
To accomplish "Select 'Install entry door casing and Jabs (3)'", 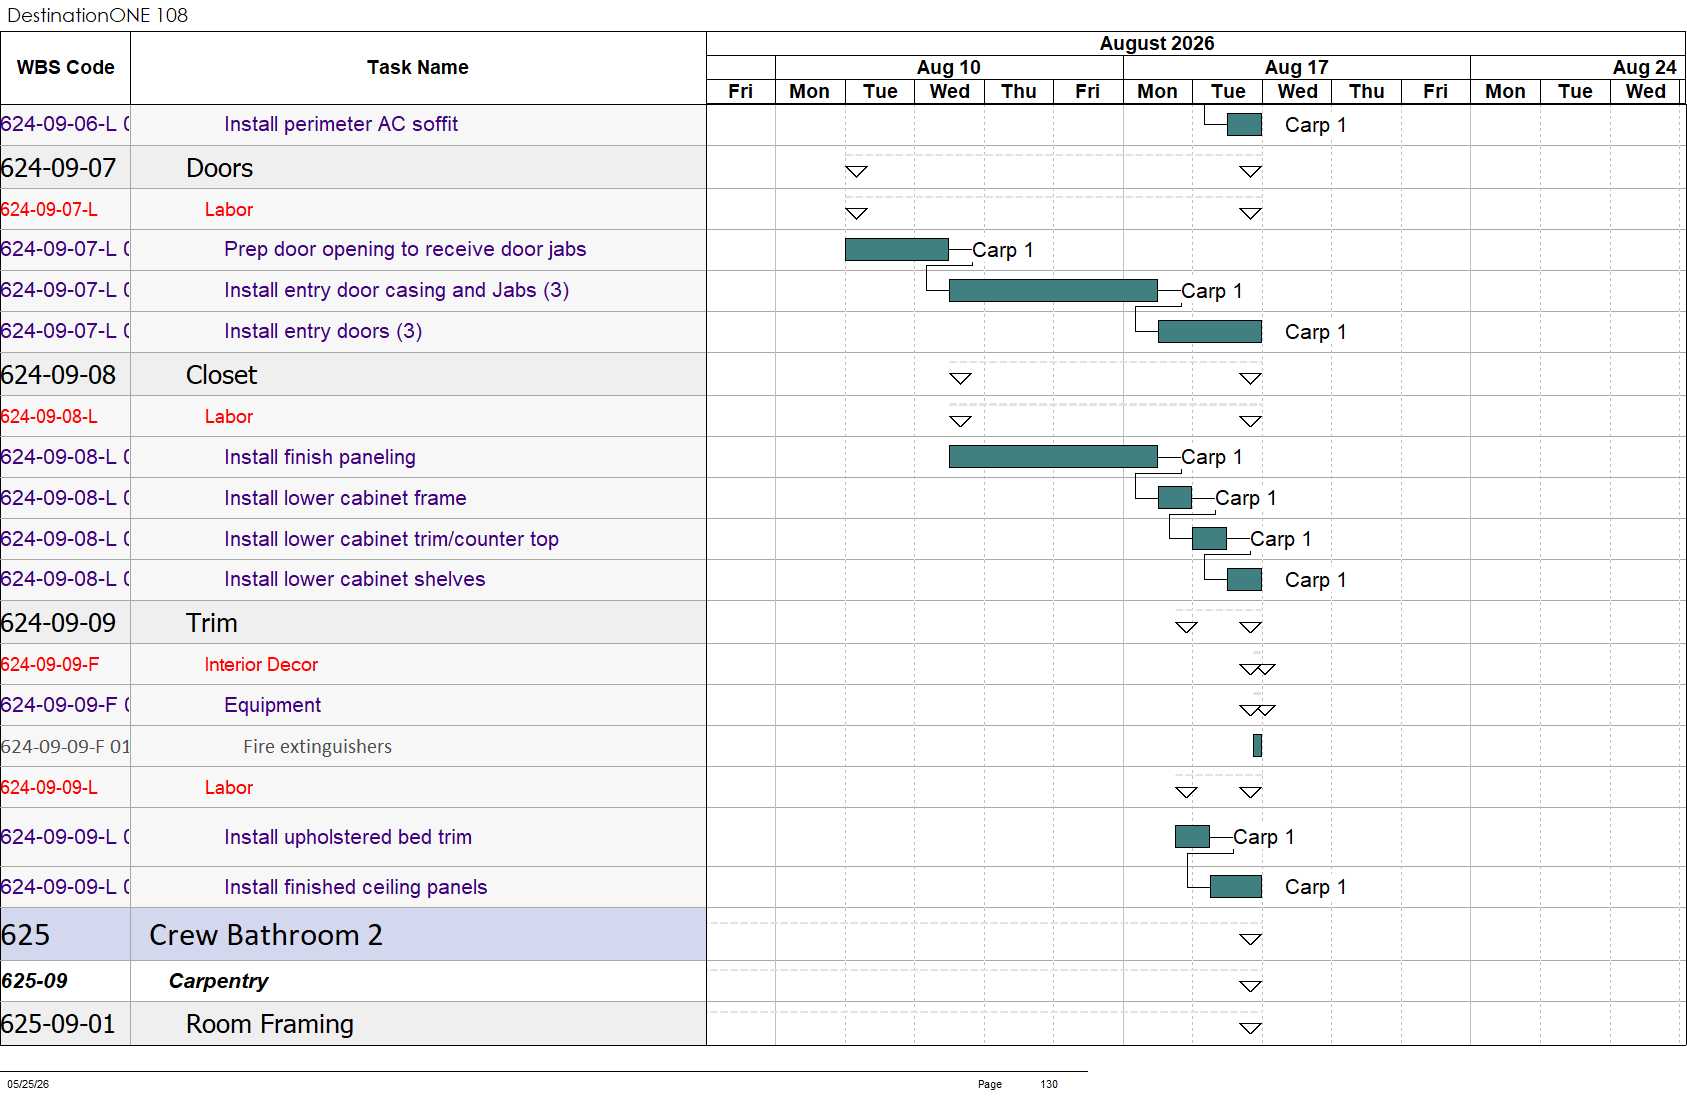I will click(397, 290).
